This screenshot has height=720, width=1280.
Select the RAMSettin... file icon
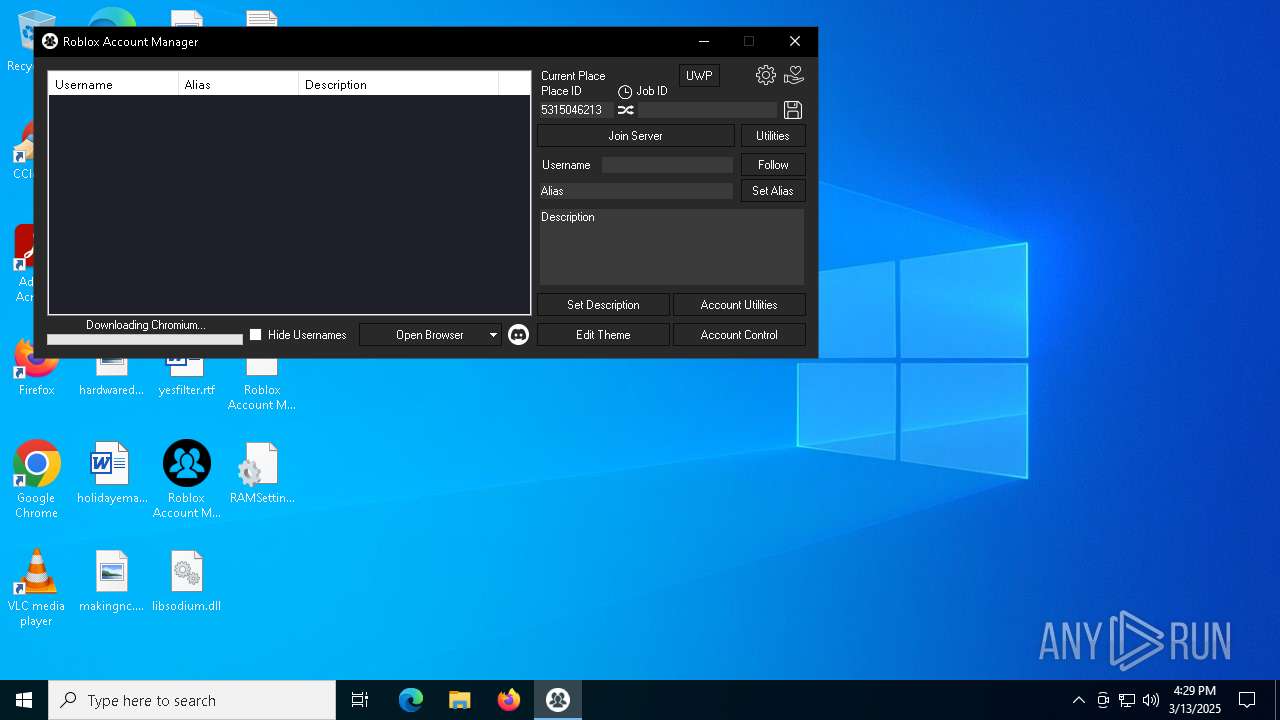coord(261,473)
